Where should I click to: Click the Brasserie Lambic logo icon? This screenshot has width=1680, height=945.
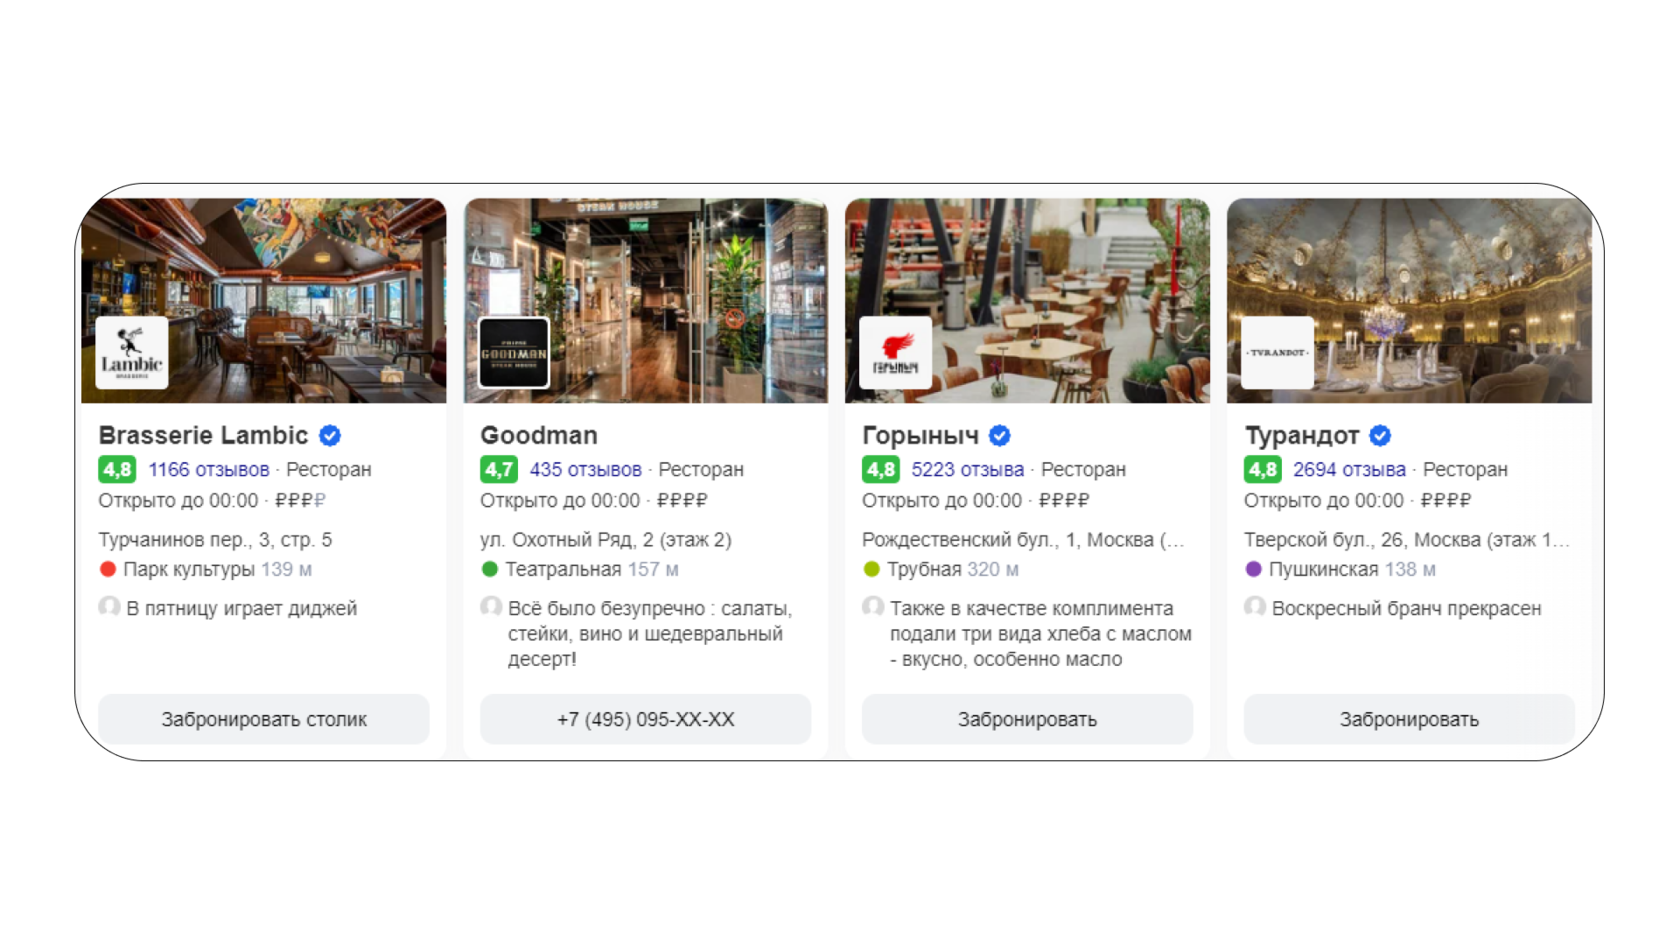pos(132,353)
